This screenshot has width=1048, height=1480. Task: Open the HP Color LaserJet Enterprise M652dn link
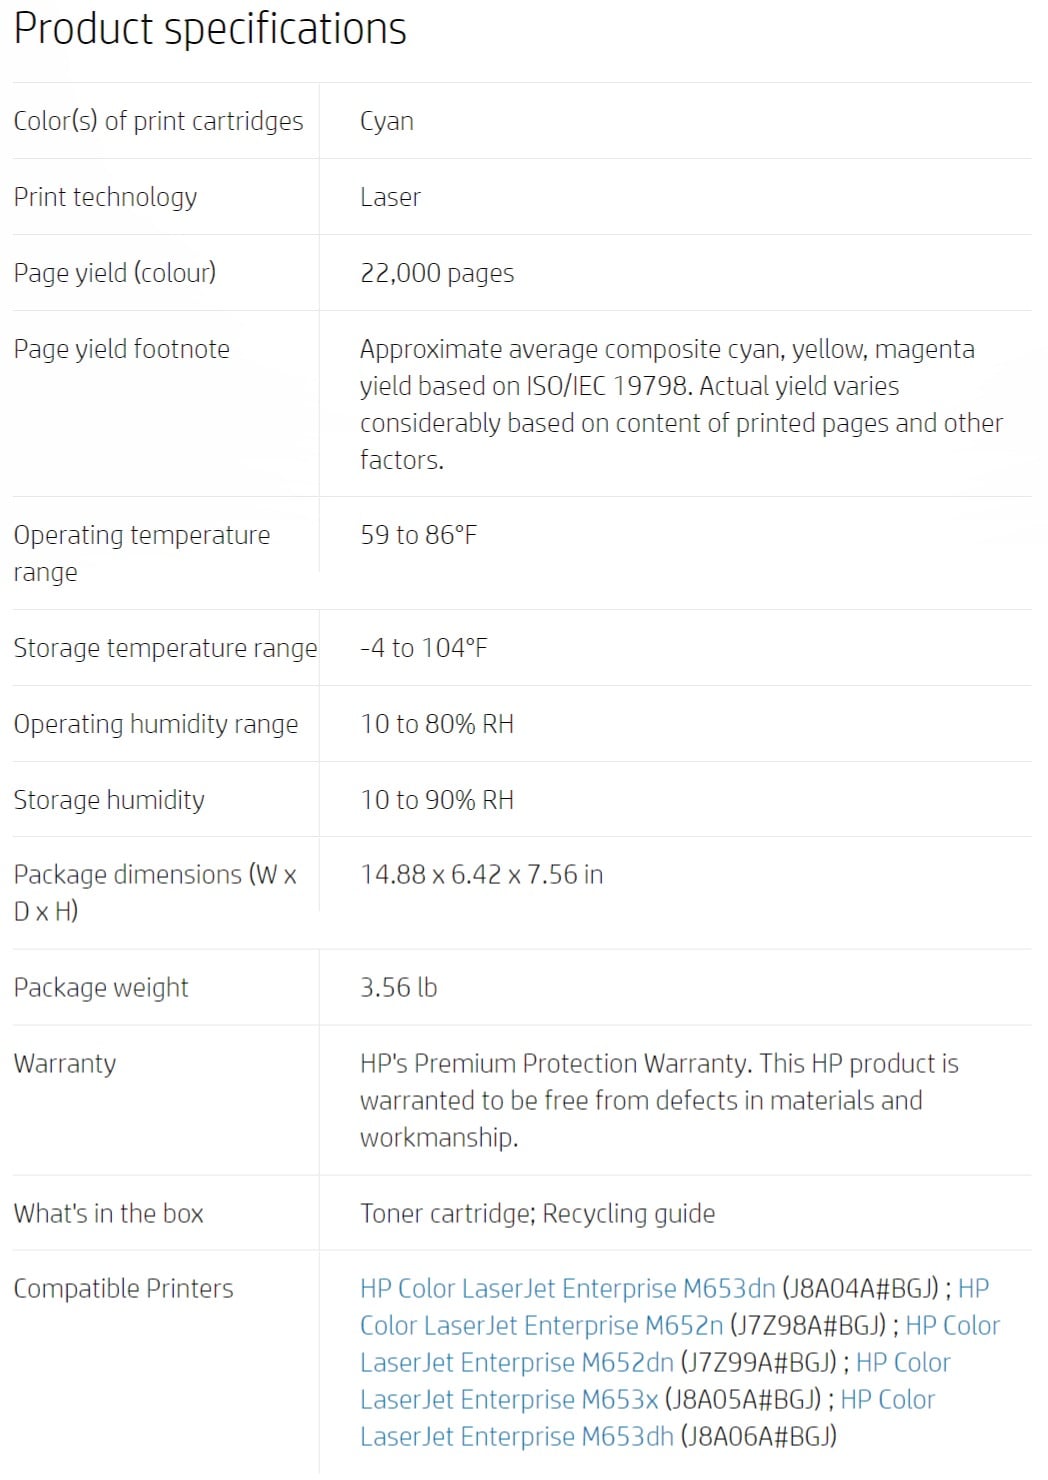click(x=517, y=1362)
